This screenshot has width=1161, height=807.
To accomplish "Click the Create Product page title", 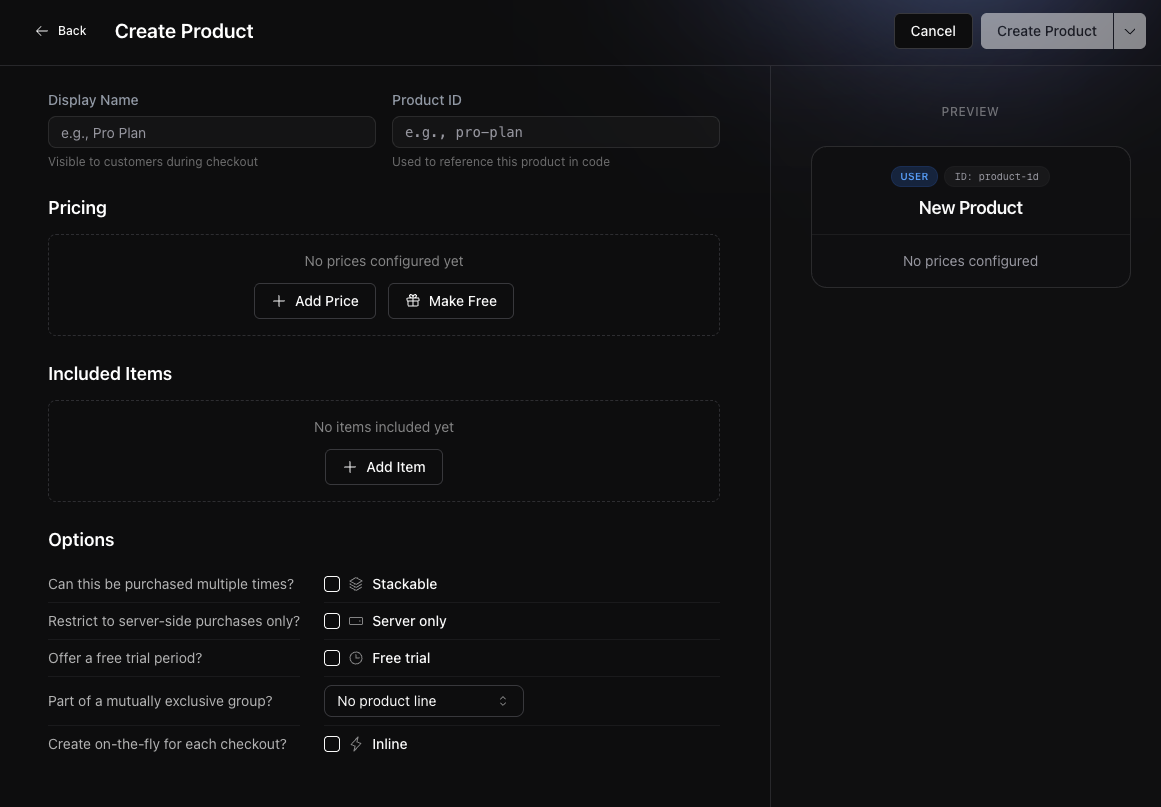I will [184, 31].
